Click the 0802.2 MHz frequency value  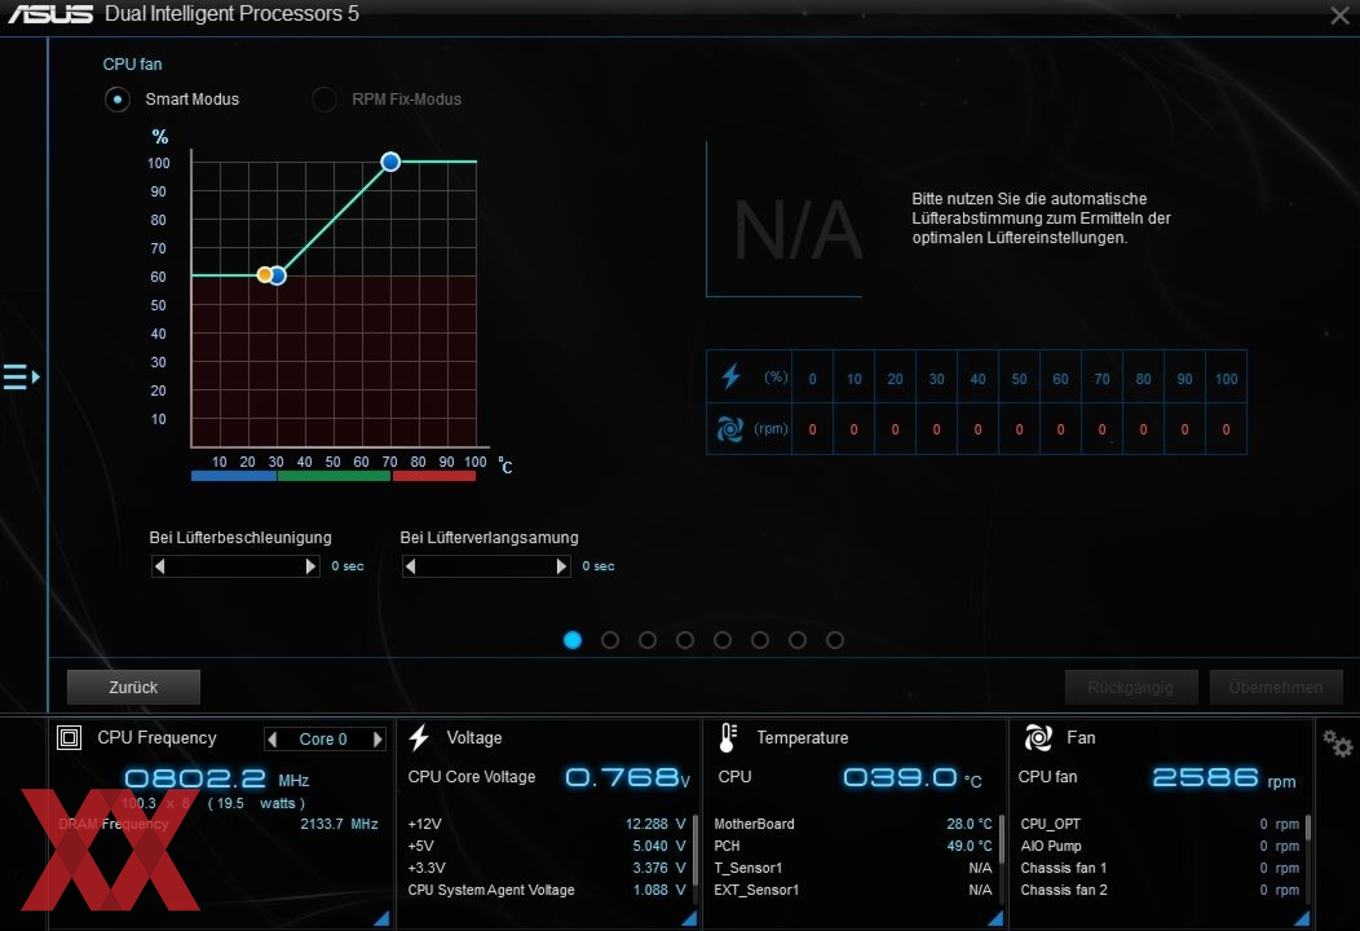[216, 778]
